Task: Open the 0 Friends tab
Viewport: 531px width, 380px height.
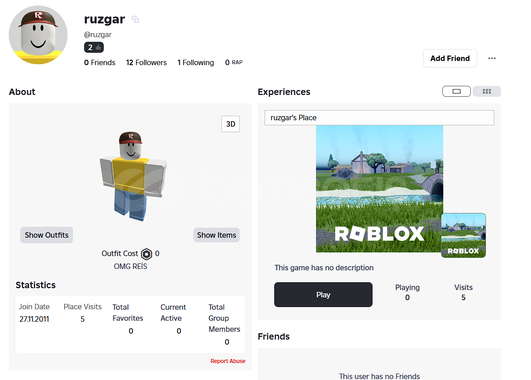Action: 100,63
